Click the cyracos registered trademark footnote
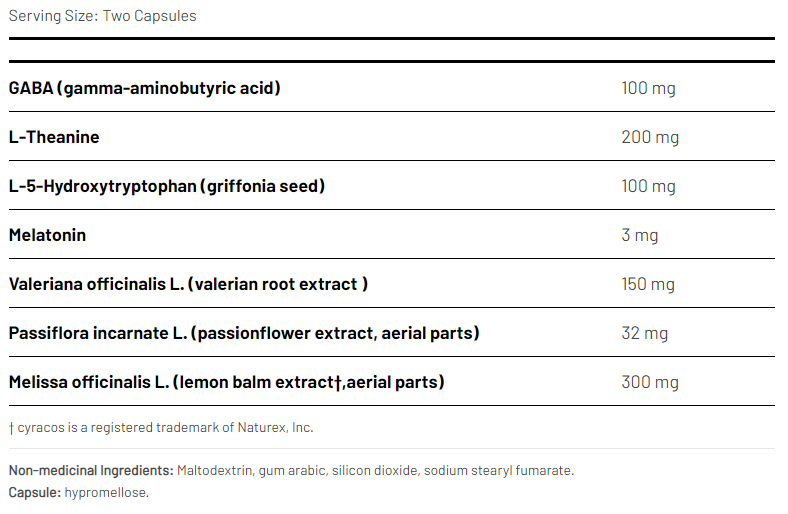 click(x=161, y=427)
